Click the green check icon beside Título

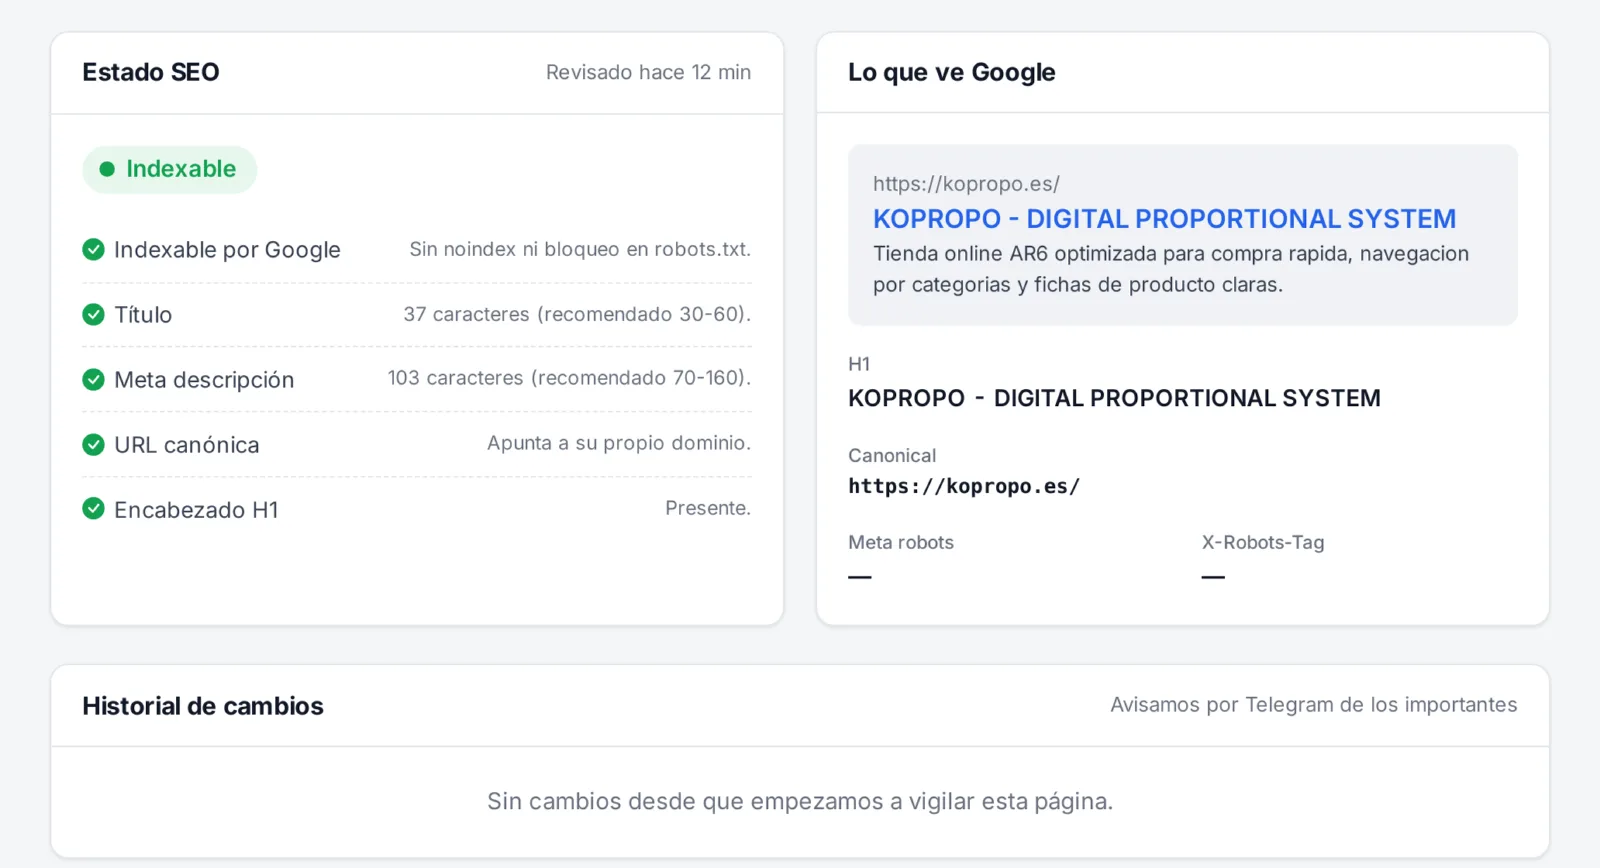coord(93,315)
